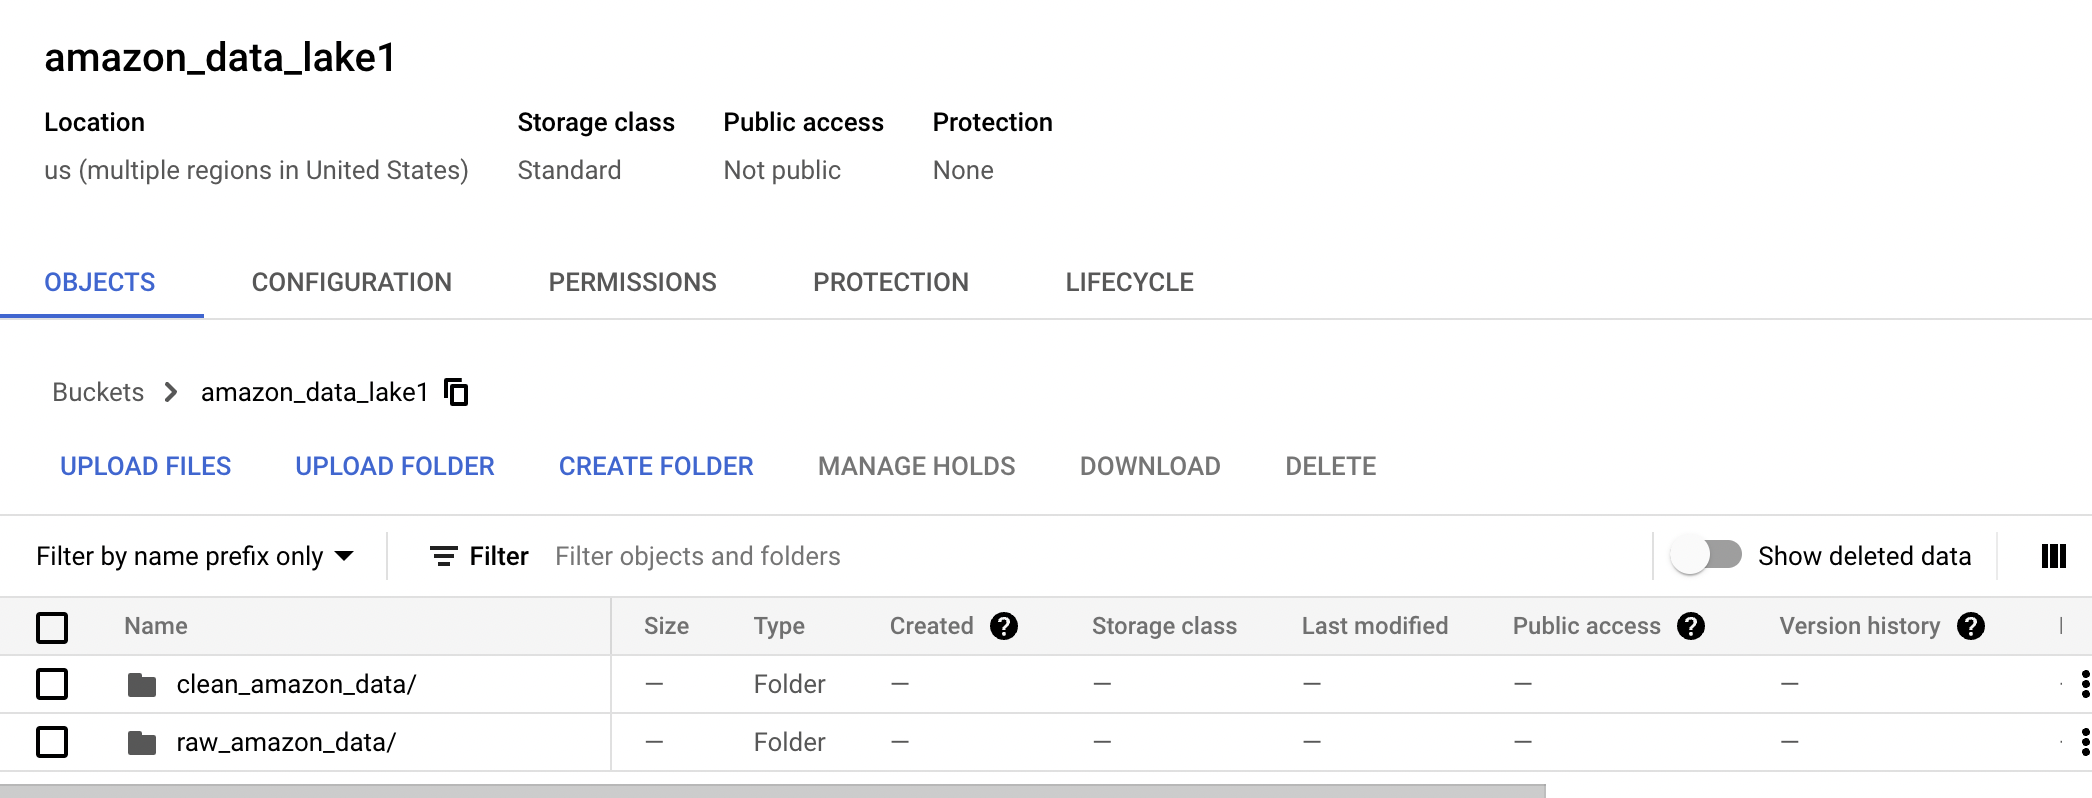Switch to the Lifecycle tab
Screen dimensions: 2092x798
pos(1130,282)
